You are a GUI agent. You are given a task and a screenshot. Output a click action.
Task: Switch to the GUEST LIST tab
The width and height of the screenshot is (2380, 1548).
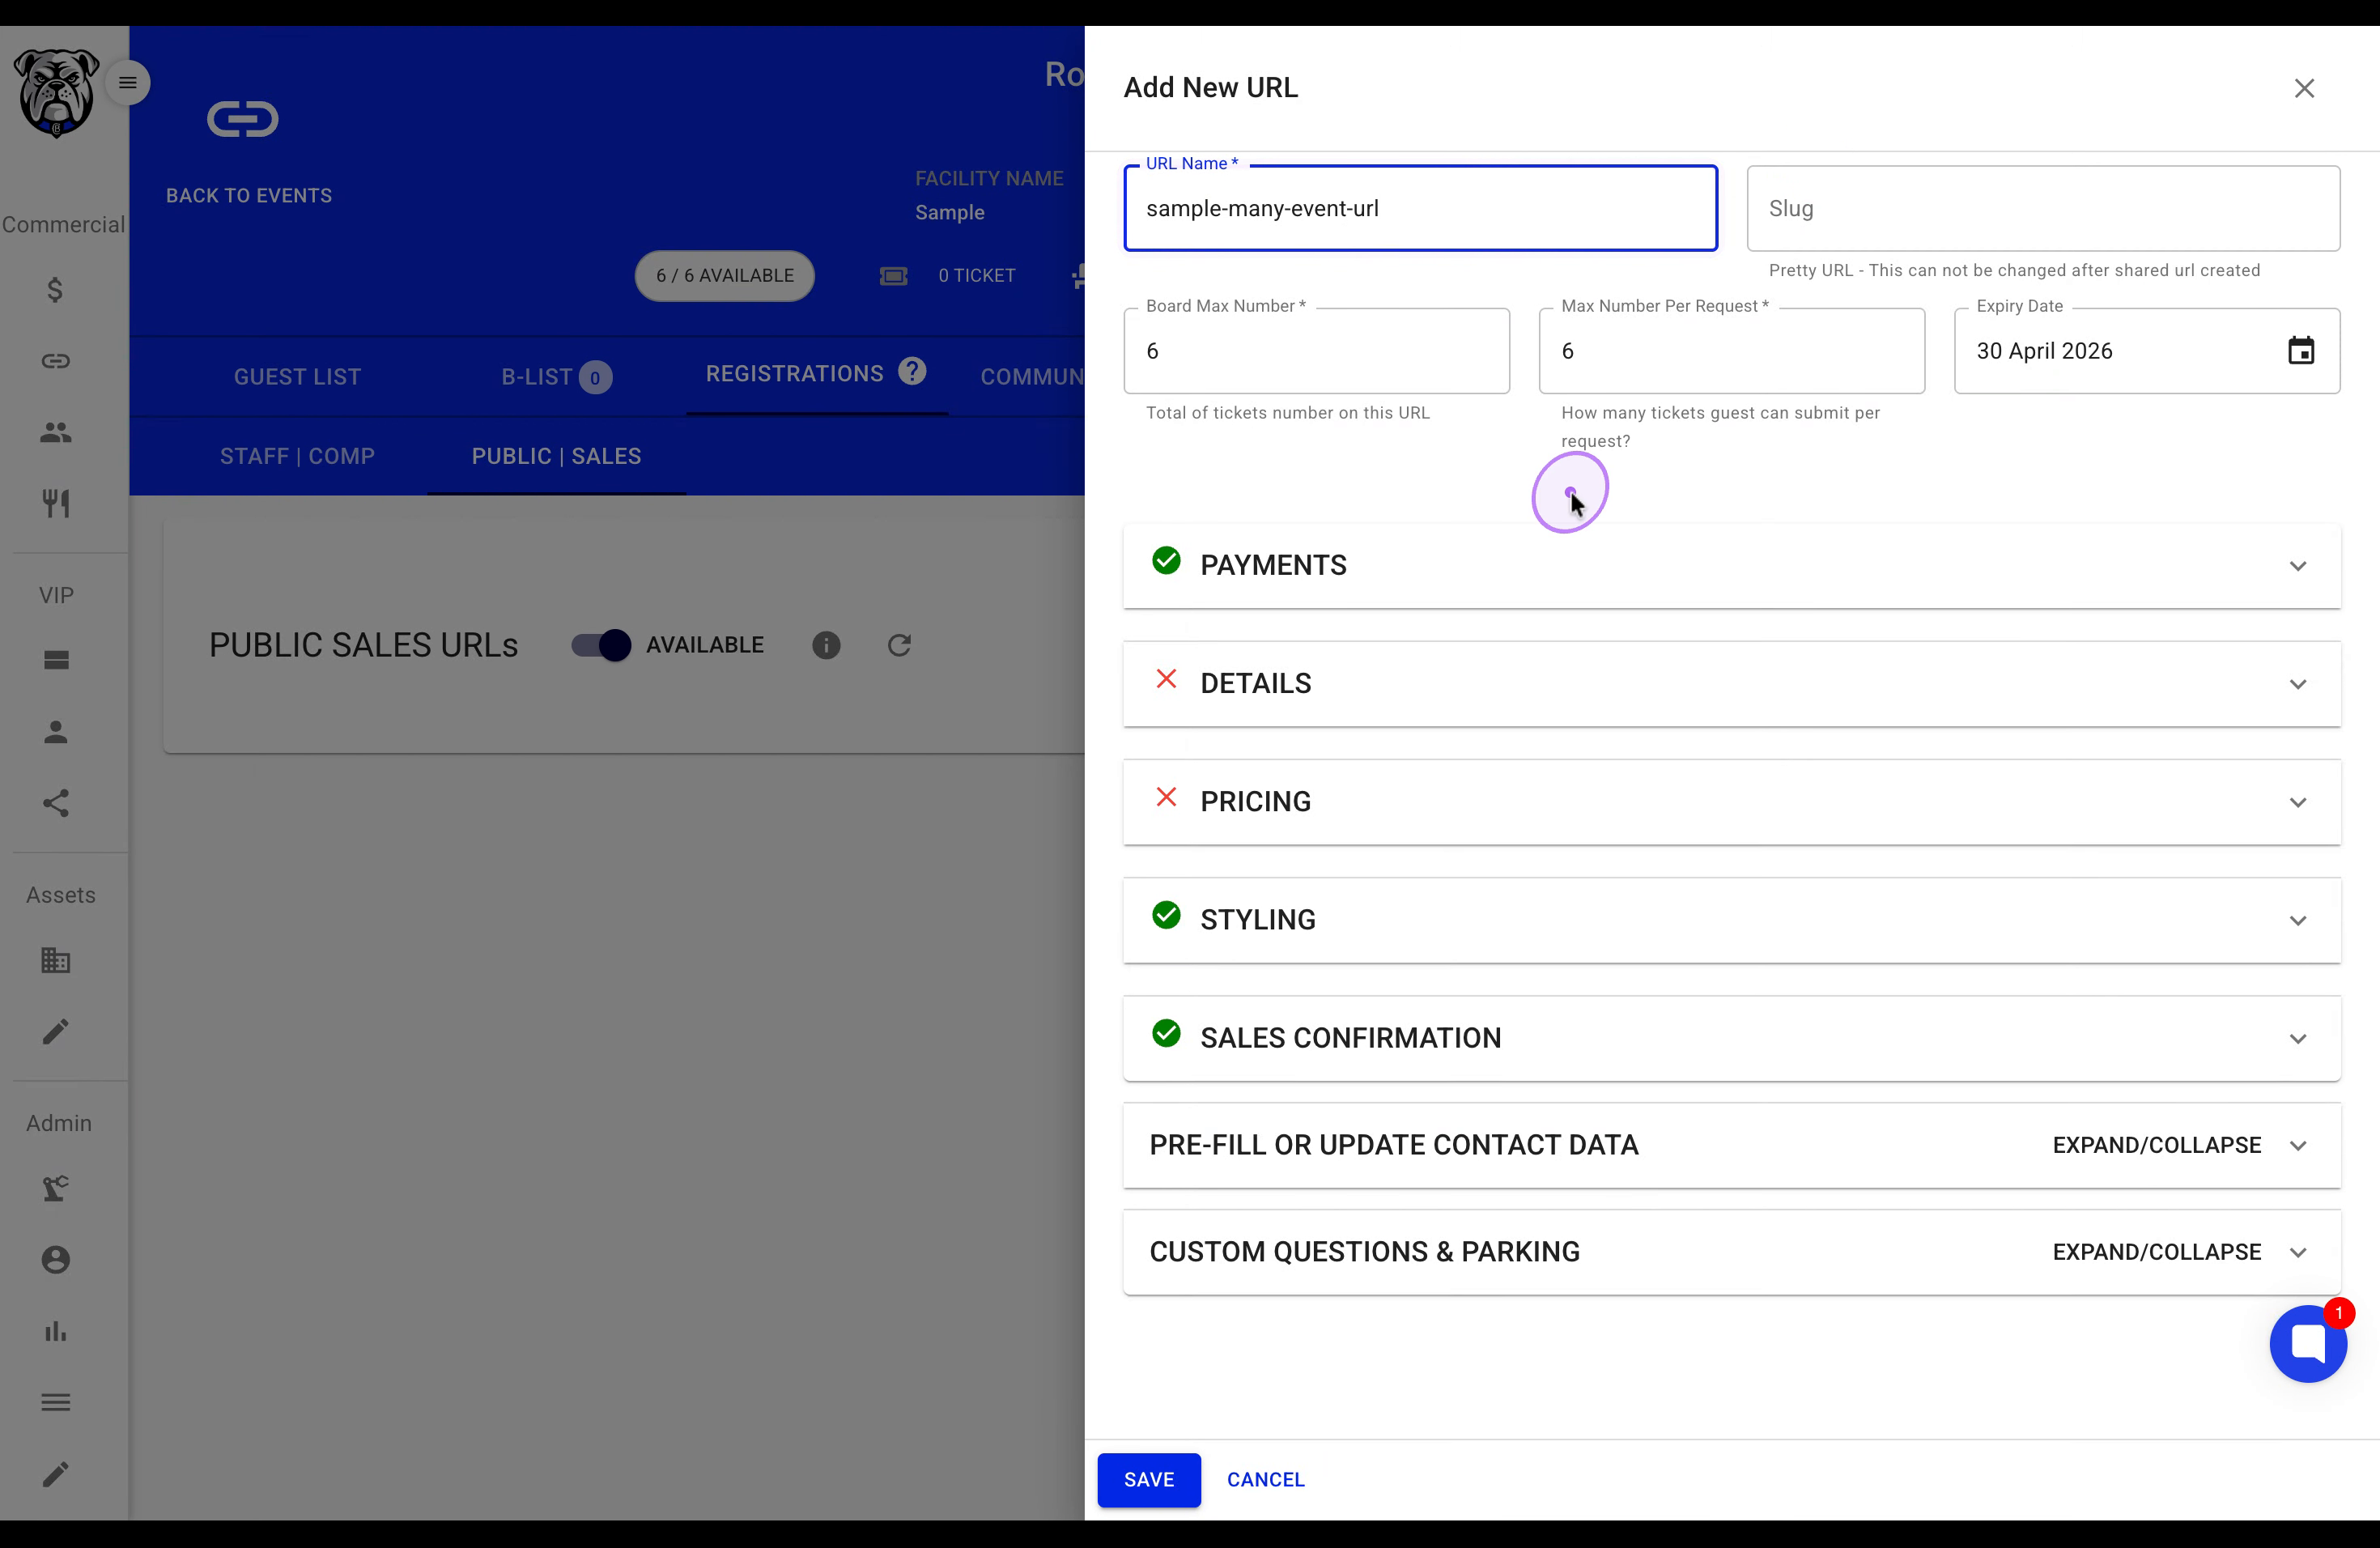coord(297,377)
